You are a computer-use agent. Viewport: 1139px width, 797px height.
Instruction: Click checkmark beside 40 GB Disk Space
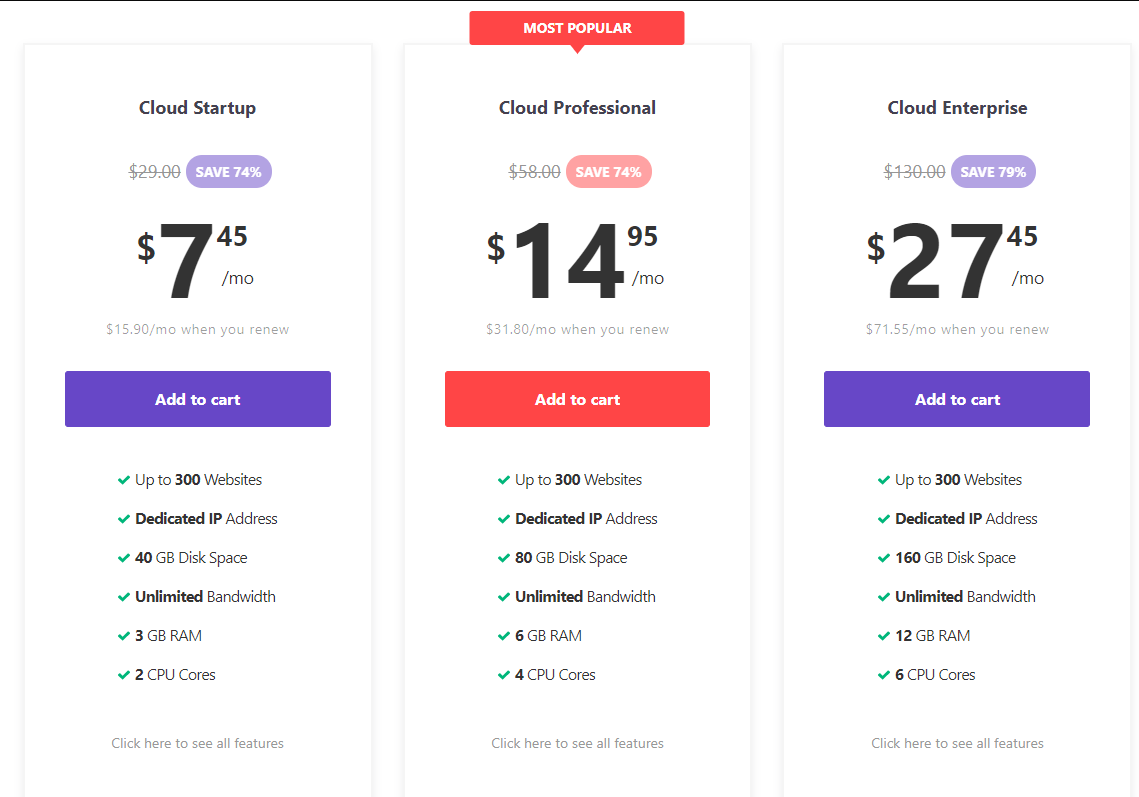[124, 558]
